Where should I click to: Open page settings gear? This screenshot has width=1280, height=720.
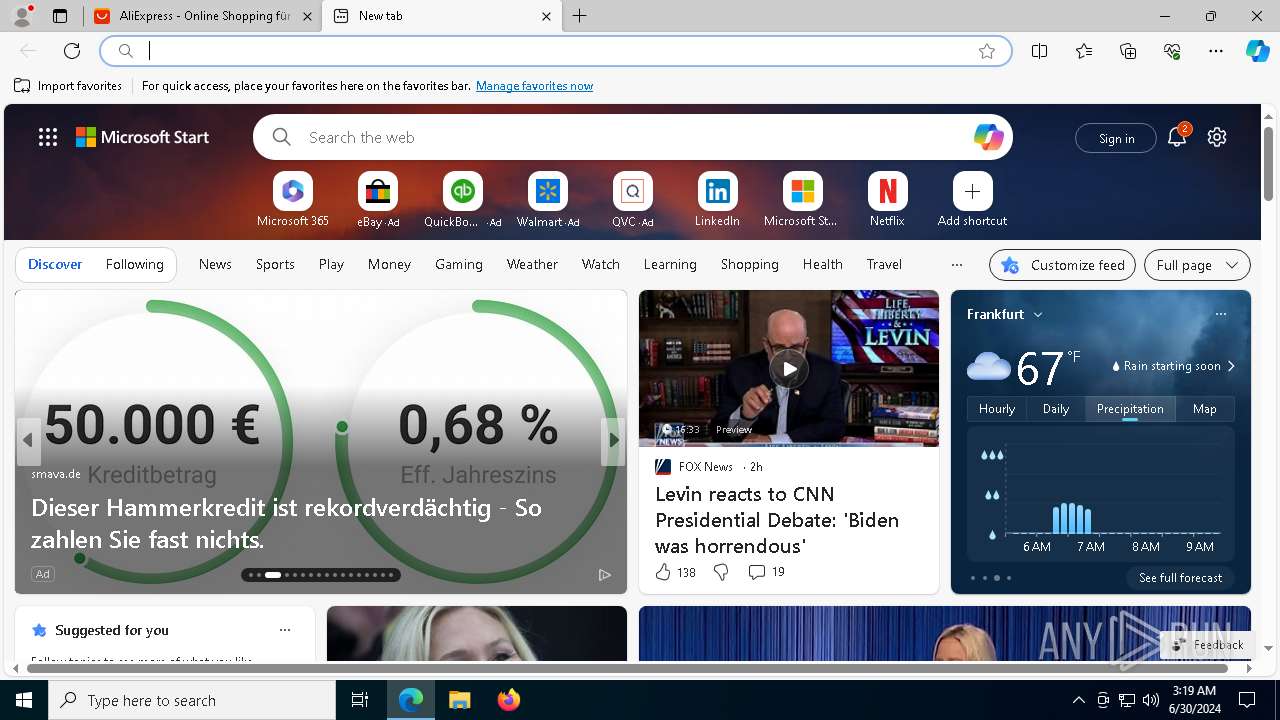(1217, 137)
